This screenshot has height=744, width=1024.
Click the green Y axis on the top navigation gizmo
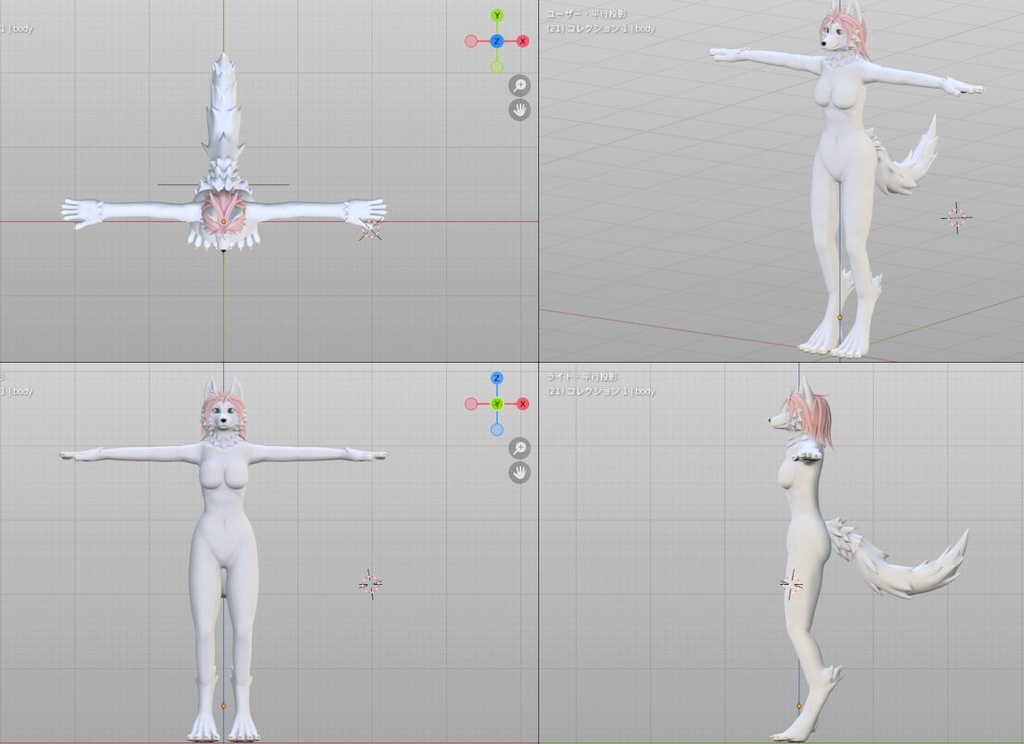pyautogui.click(x=497, y=15)
